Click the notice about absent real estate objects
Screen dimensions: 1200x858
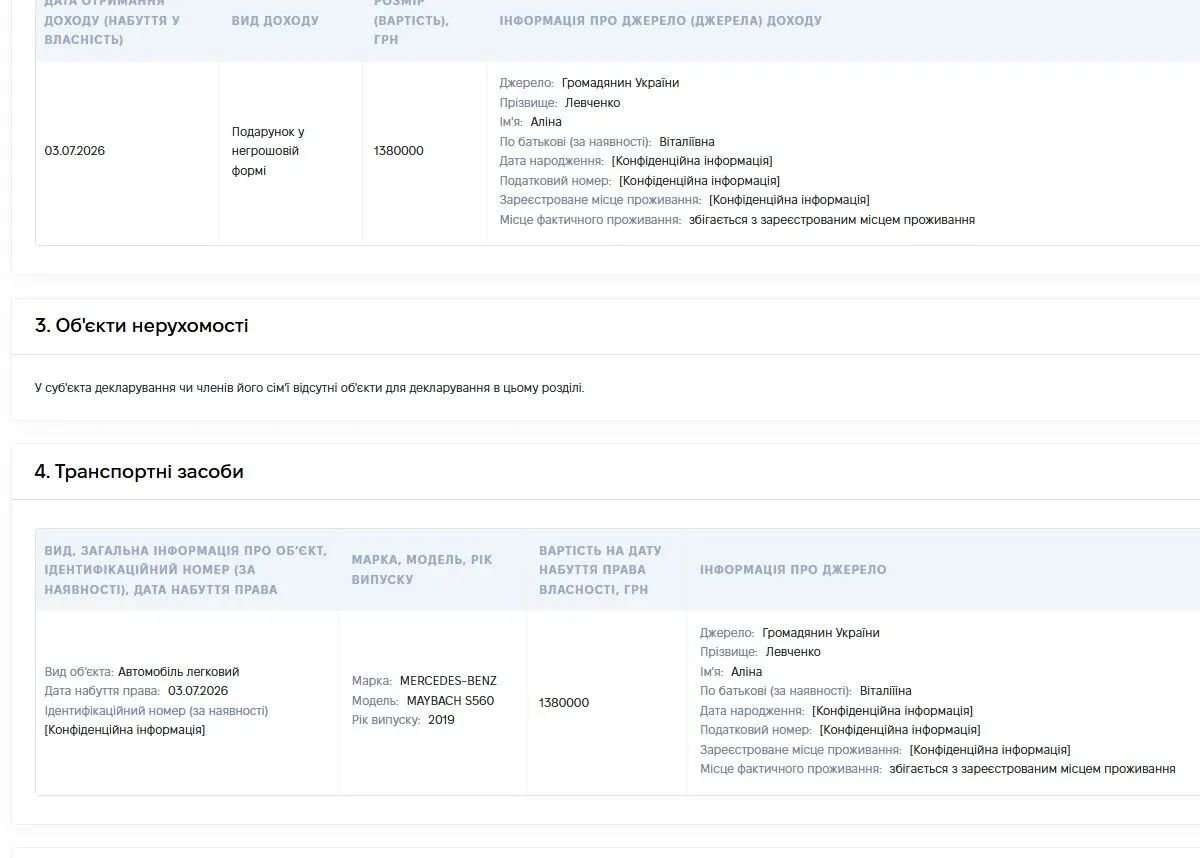coord(309,387)
